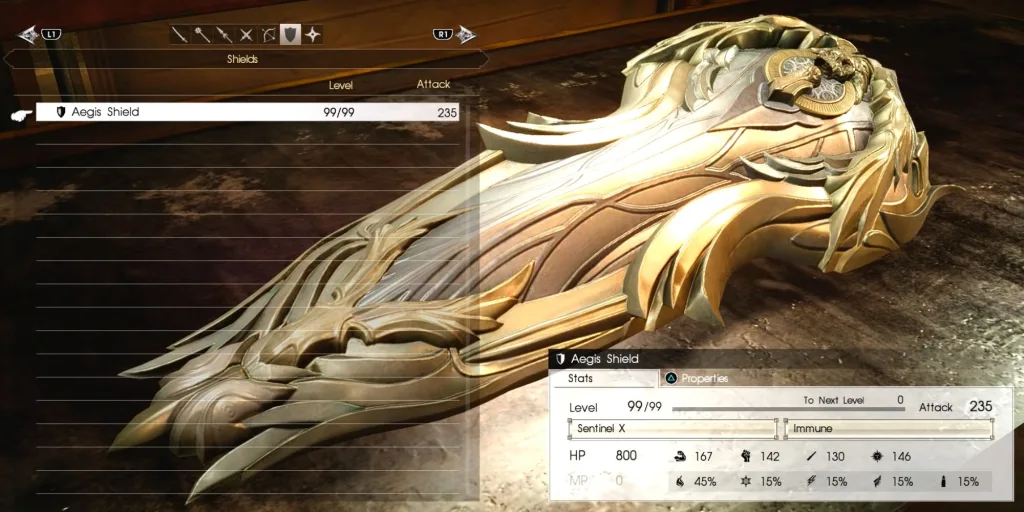Switch to the Properties tab
Image resolution: width=1024 pixels, height=512 pixels.
click(x=697, y=378)
